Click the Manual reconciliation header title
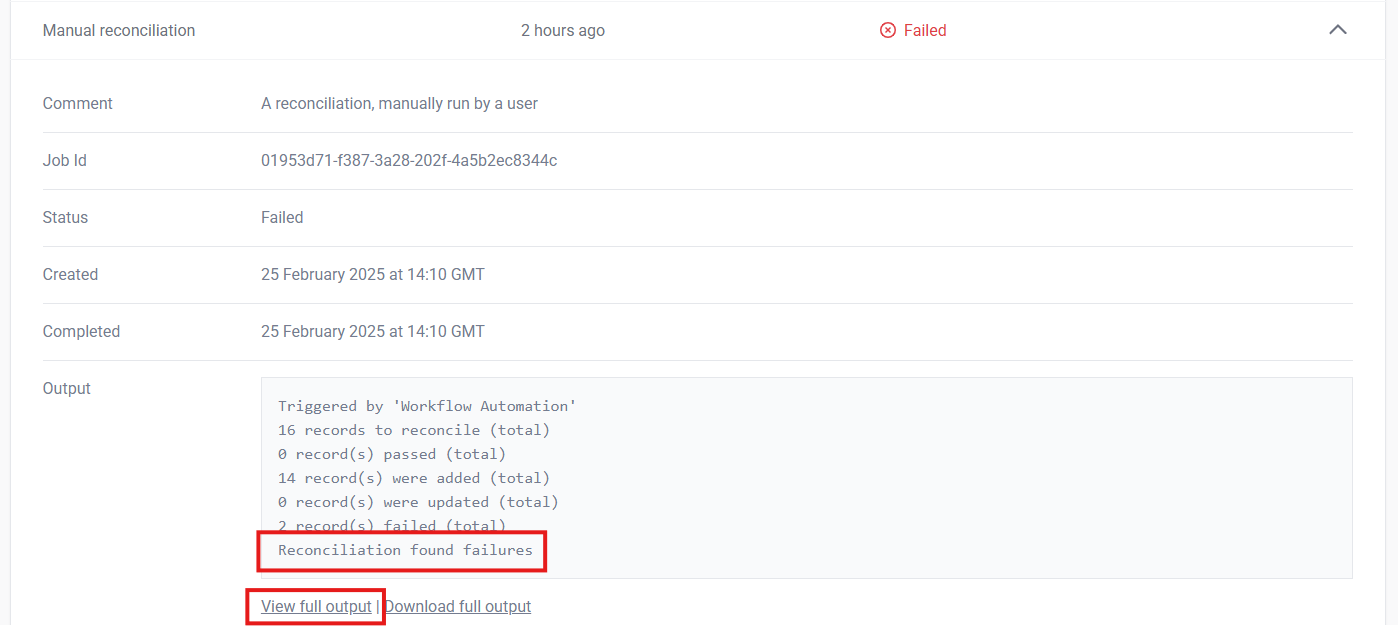This screenshot has height=626, width=1398. click(119, 30)
